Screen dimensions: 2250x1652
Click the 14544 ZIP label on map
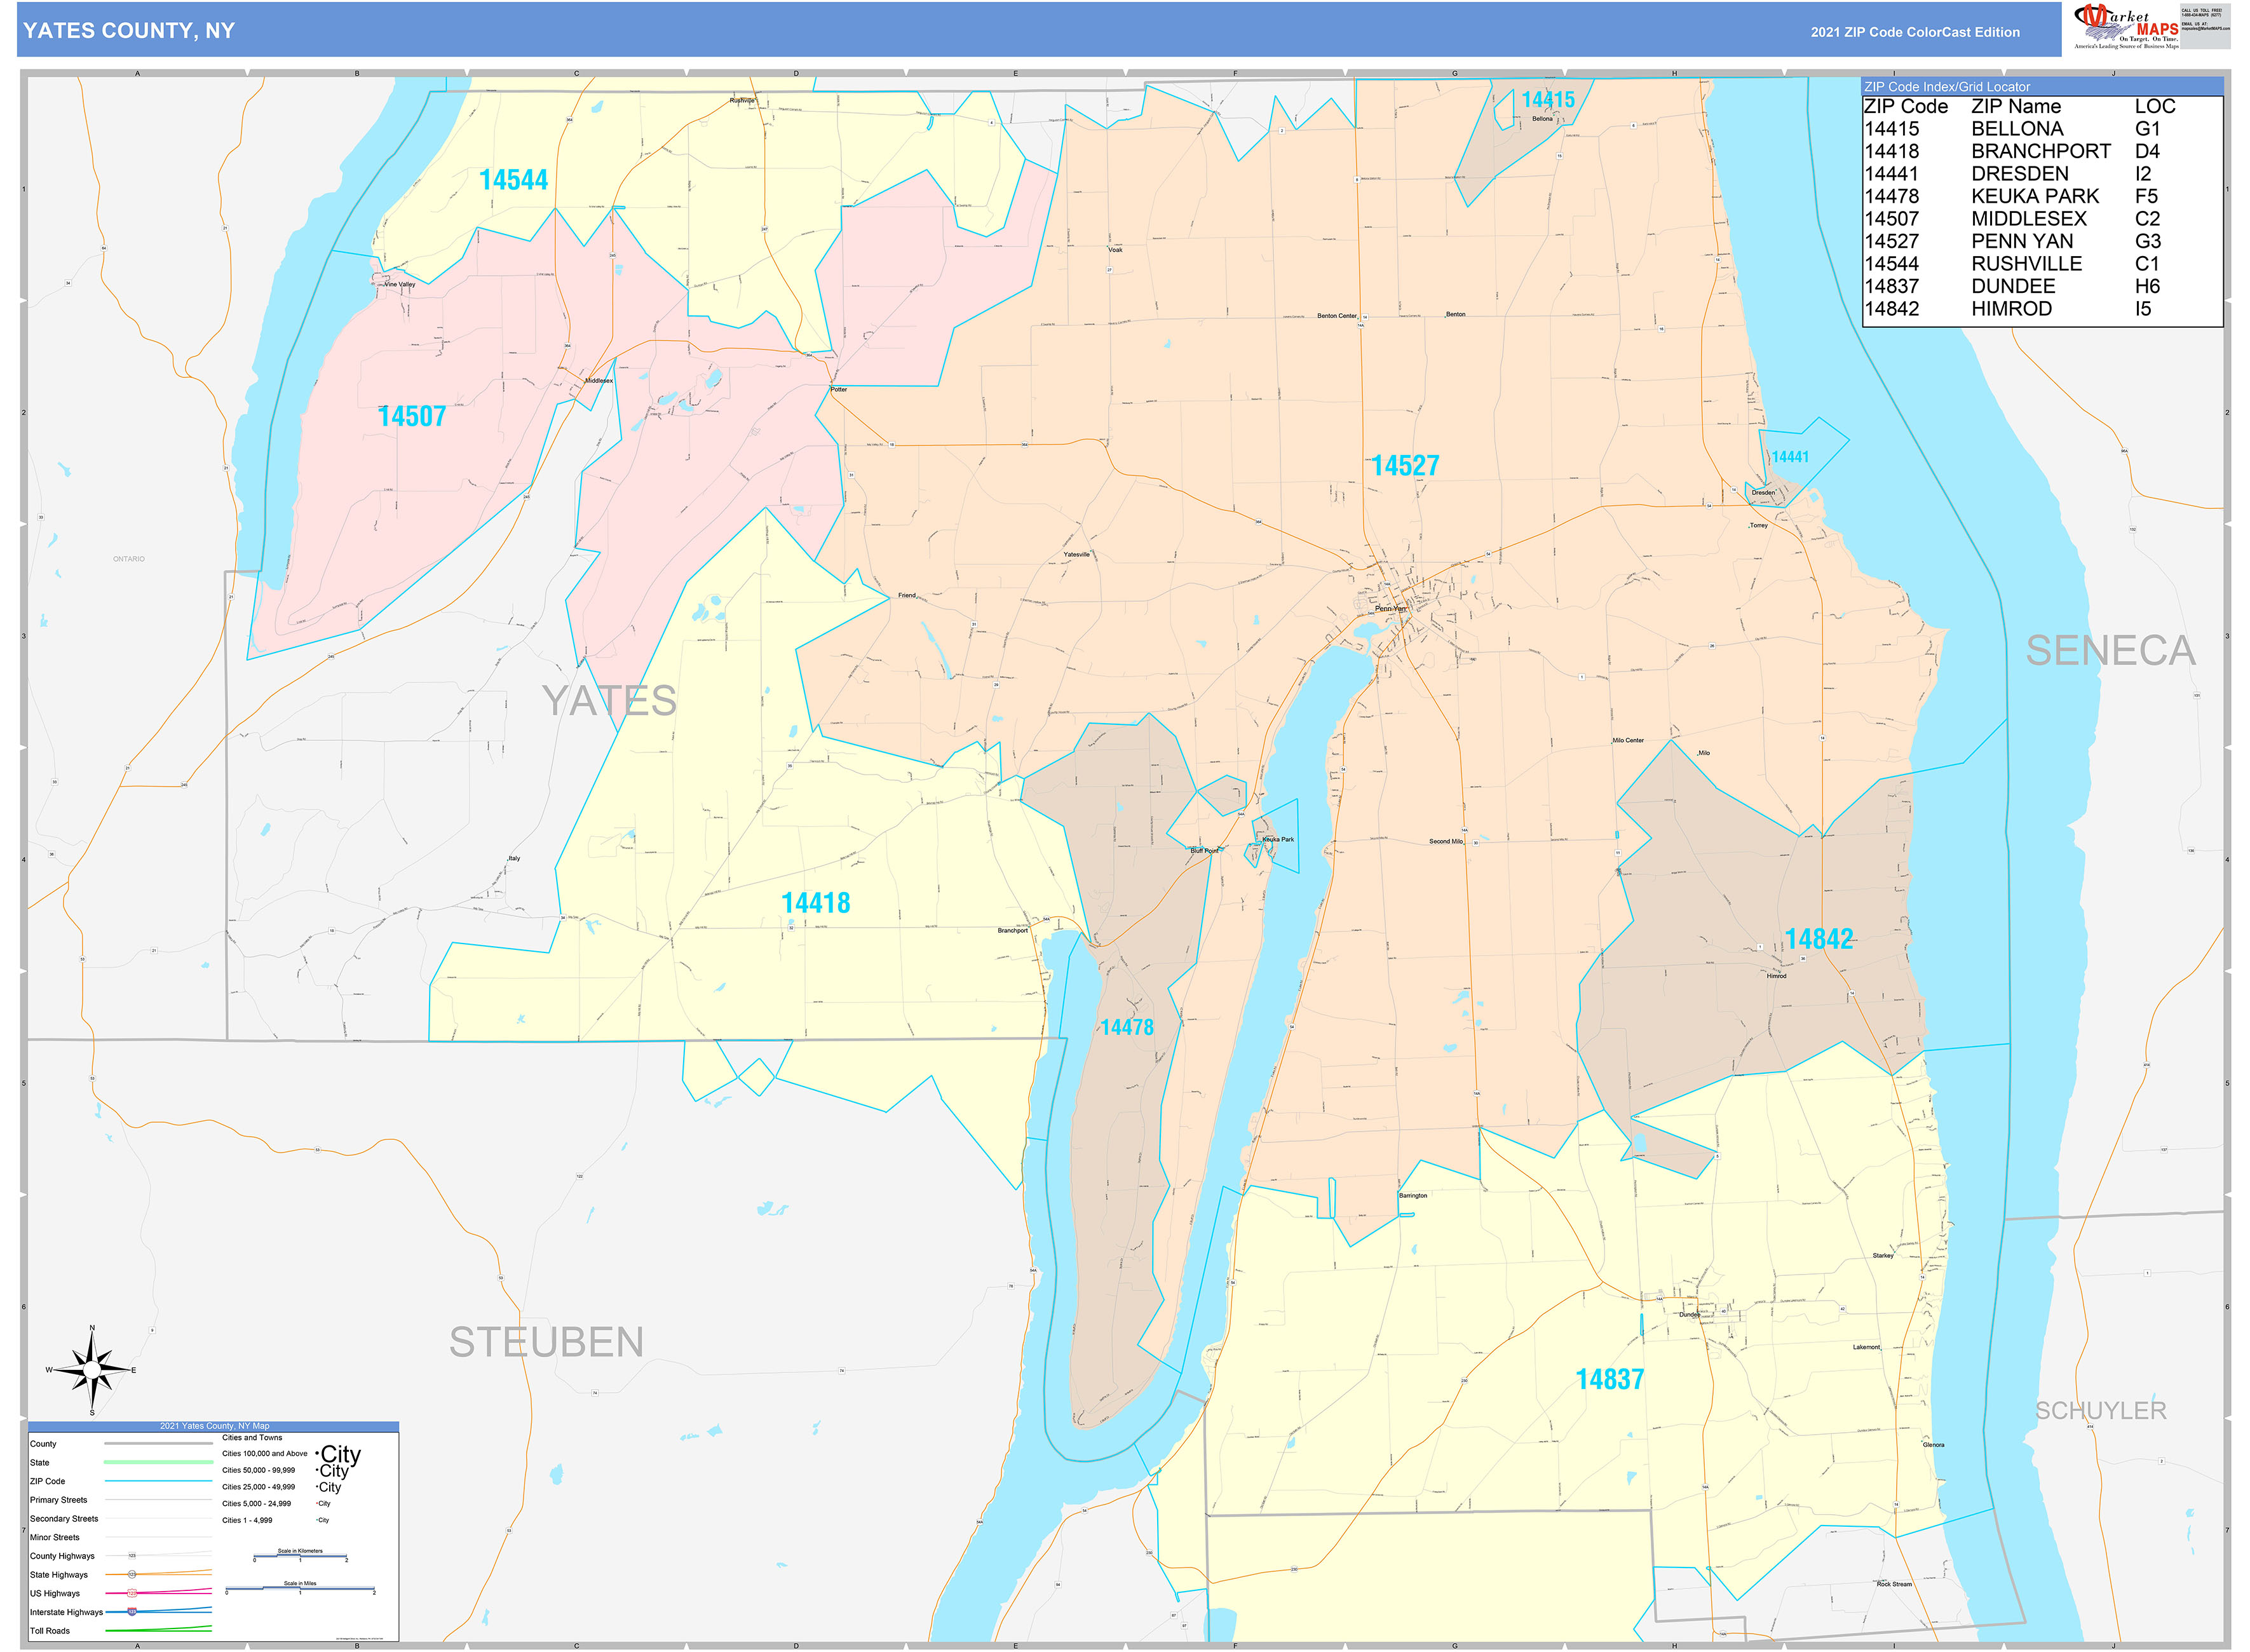[x=513, y=180]
